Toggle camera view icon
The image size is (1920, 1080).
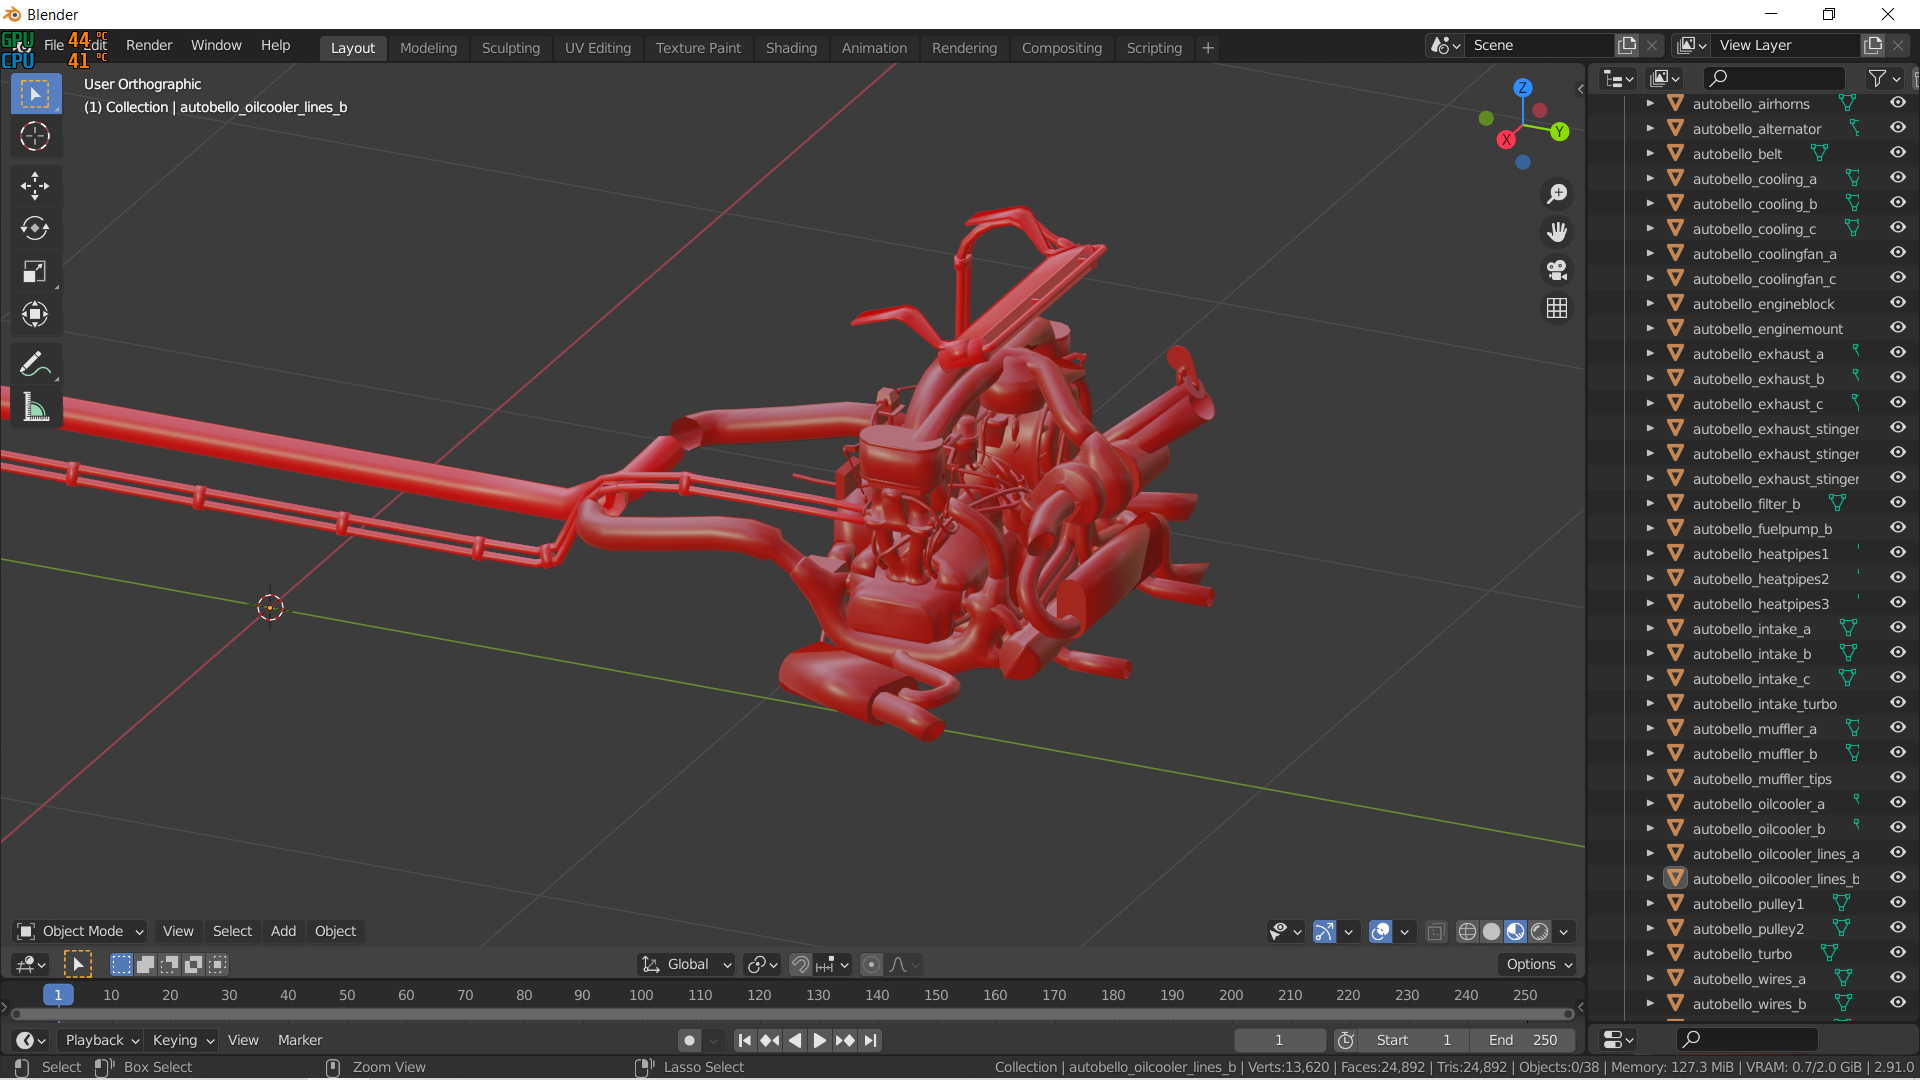tap(1557, 270)
